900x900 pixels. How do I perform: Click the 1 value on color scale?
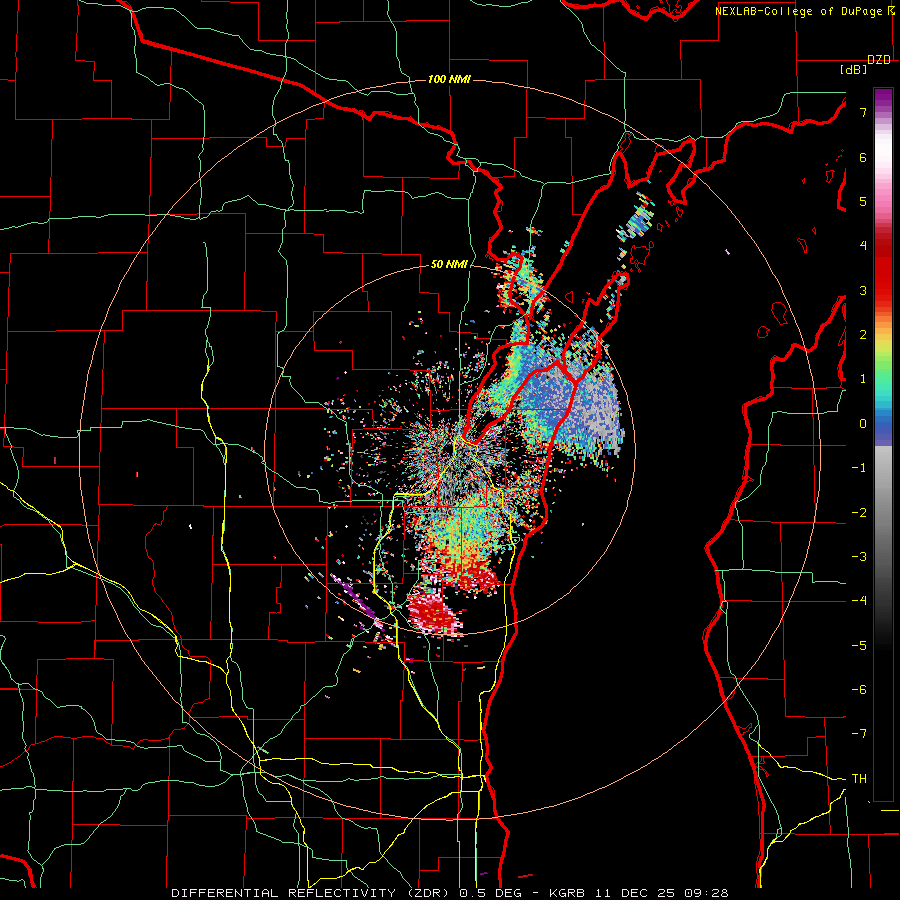[x=863, y=378]
